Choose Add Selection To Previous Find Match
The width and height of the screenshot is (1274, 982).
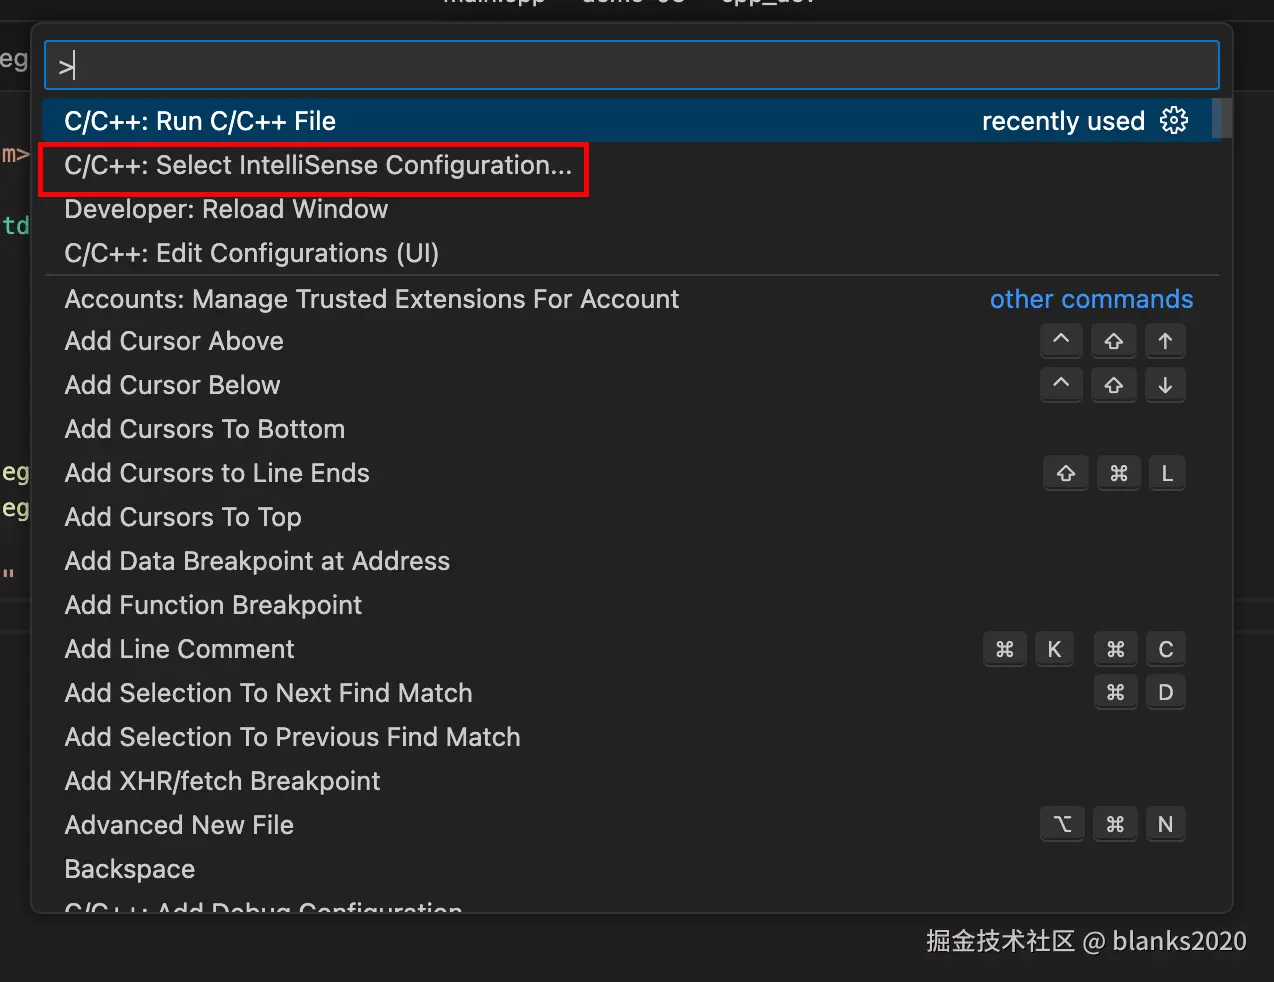(x=292, y=738)
